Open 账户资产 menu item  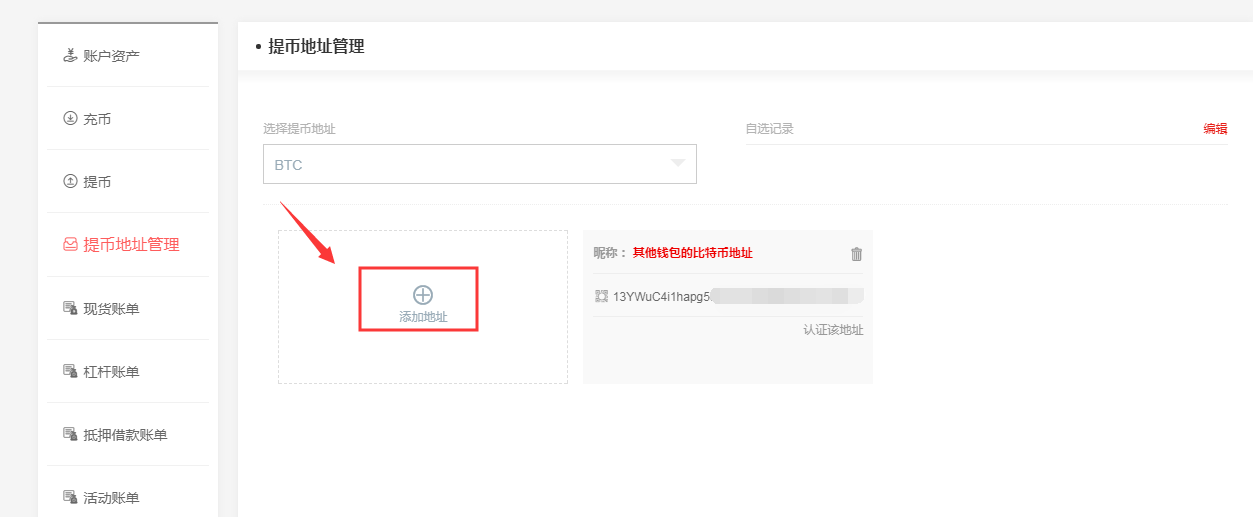[111, 55]
